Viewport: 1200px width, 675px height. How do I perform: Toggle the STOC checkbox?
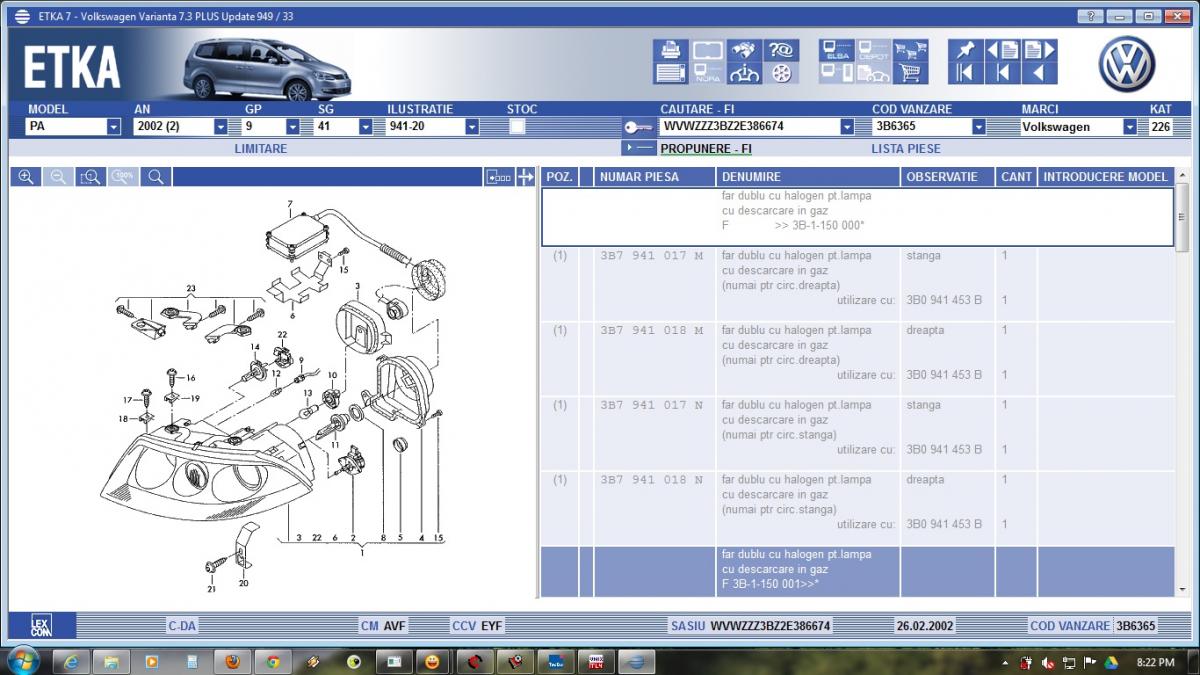click(517, 127)
